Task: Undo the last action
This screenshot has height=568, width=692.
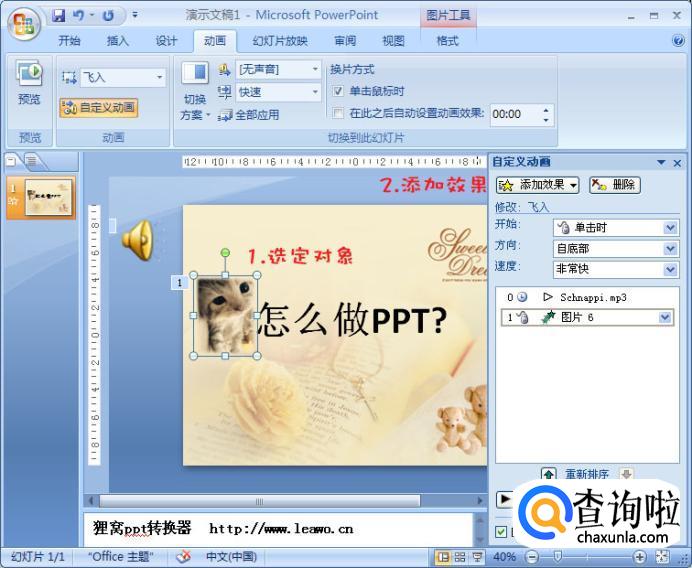Action: (x=79, y=15)
